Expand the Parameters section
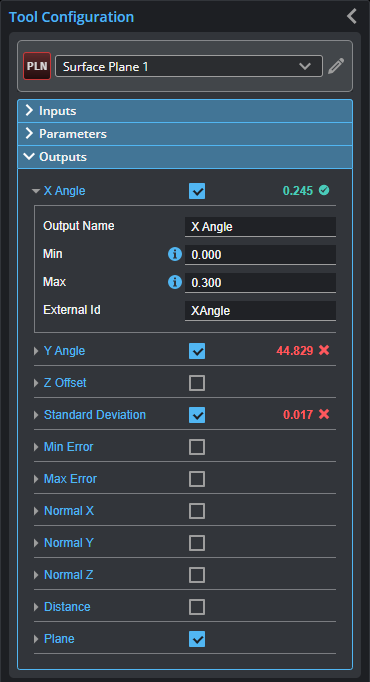This screenshot has width=370, height=682. [185, 134]
